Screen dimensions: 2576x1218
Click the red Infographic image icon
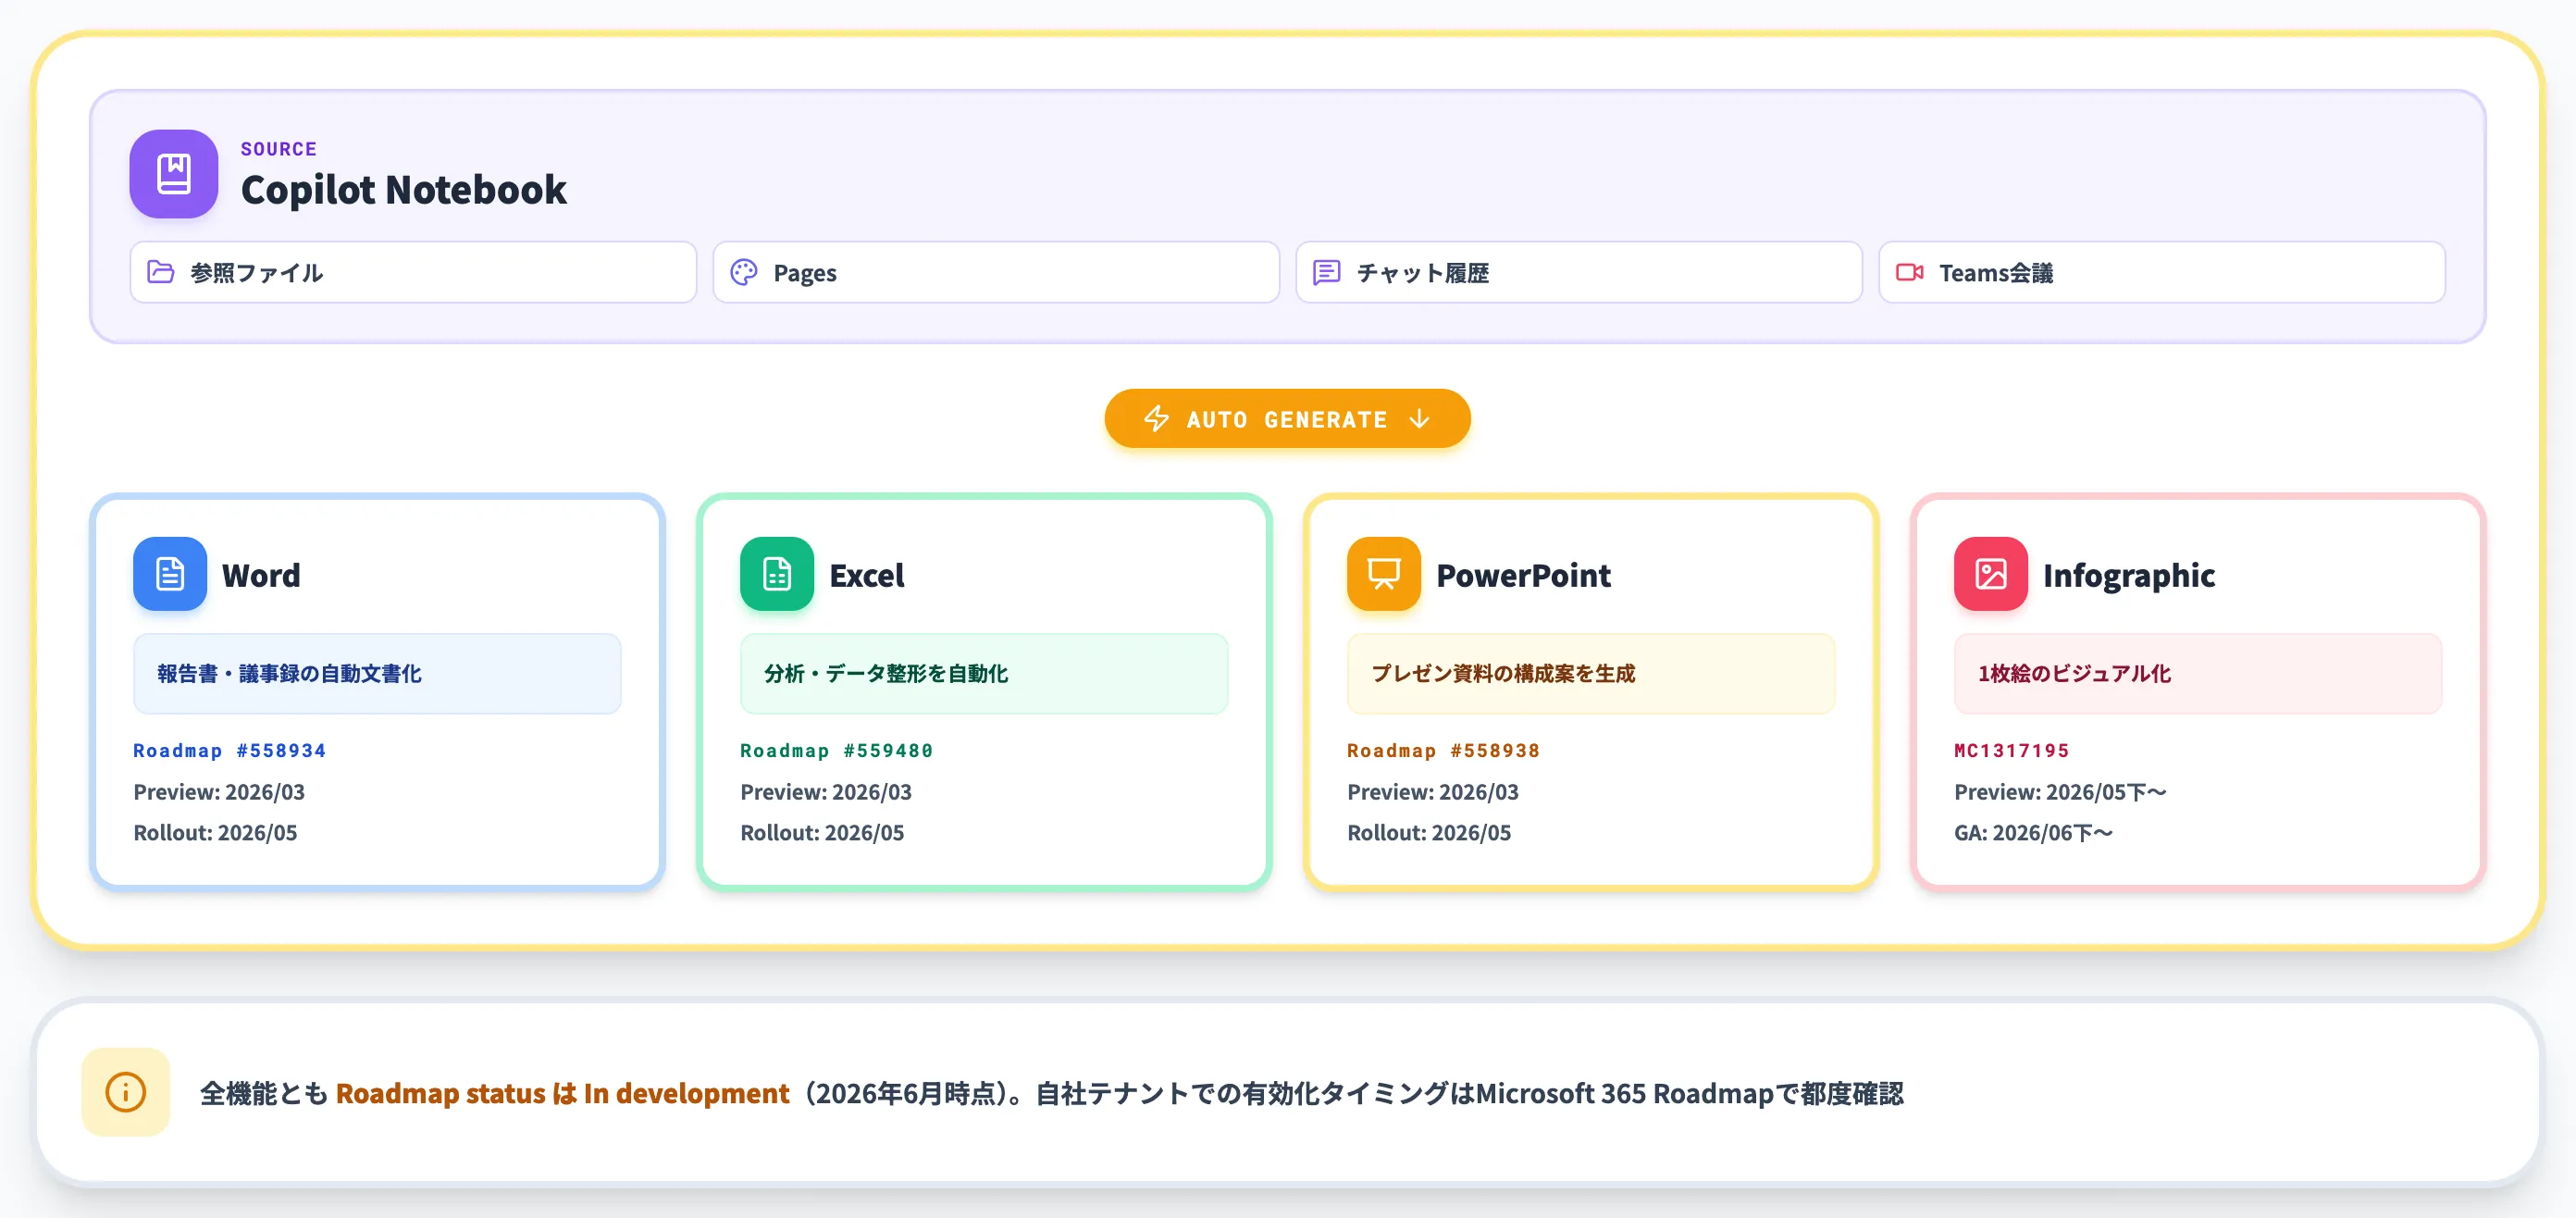pos(1991,574)
